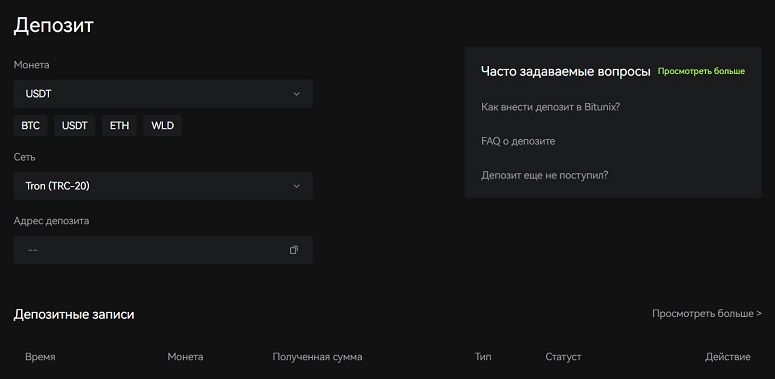Select the USDT quick coin chip
Screen dimensions: 775x379
[74, 126]
